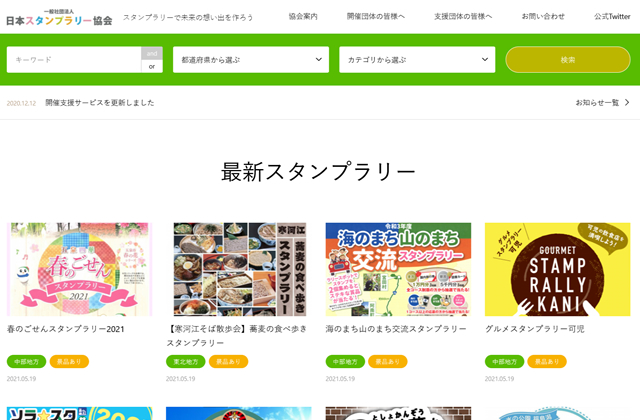This screenshot has width=640, height=420.
Task: Open the 開催団体の皆様へ menu item
Action: (x=376, y=16)
